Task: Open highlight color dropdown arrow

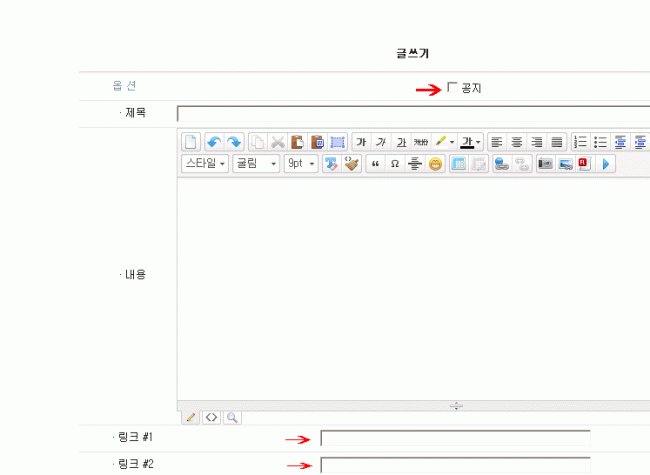Action: pyautogui.click(x=452, y=142)
